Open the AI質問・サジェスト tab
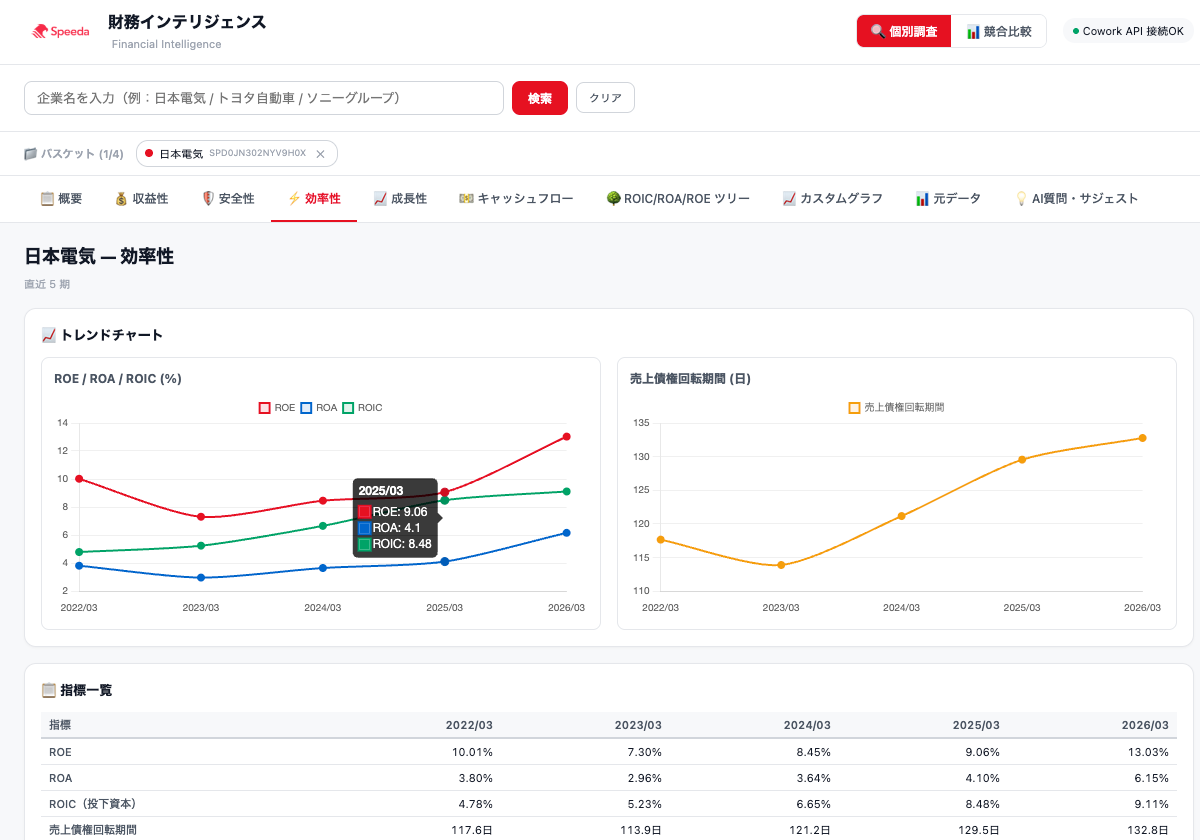 [x=1076, y=199]
